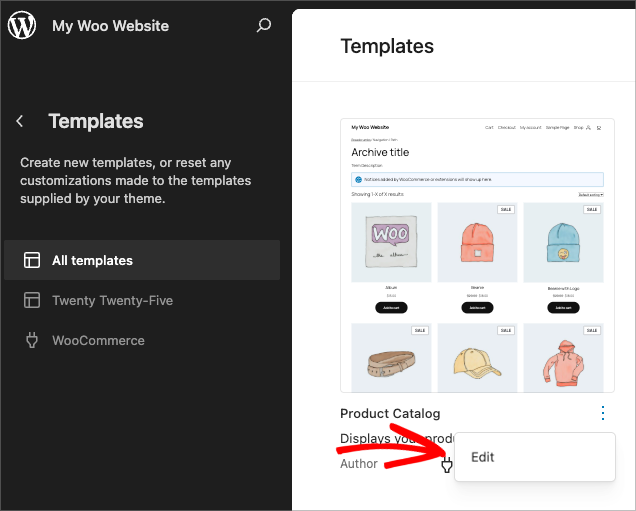Click the Product Catalog title link
The width and height of the screenshot is (636, 511).
[x=390, y=414]
